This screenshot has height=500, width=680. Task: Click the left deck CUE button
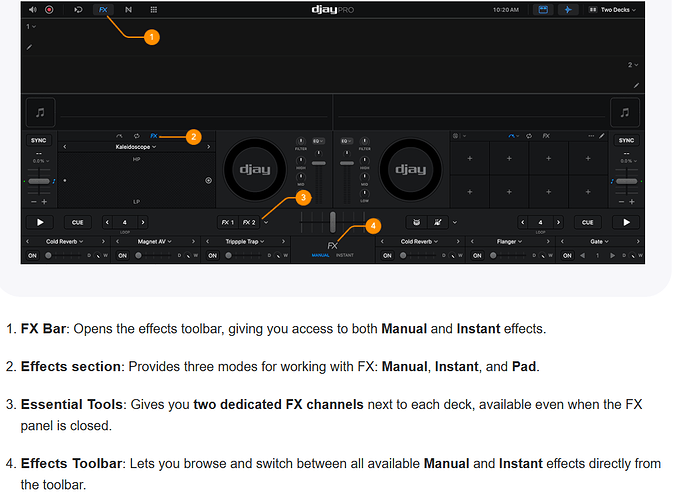click(78, 222)
